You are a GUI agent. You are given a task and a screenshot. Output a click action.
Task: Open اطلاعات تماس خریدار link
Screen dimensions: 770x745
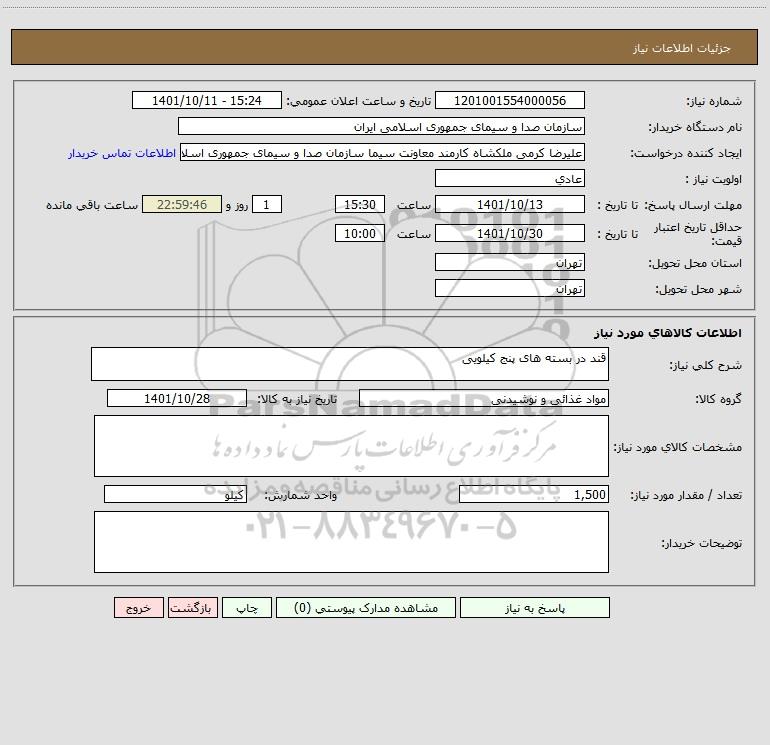point(122,153)
